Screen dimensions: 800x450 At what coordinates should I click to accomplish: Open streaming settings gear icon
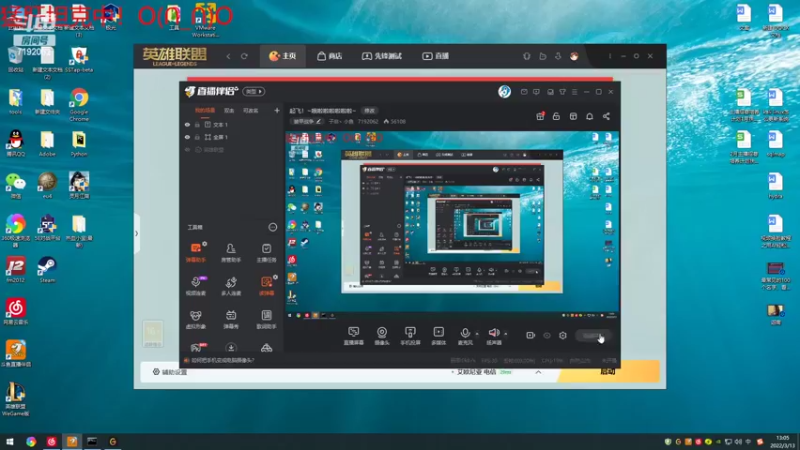click(x=563, y=335)
